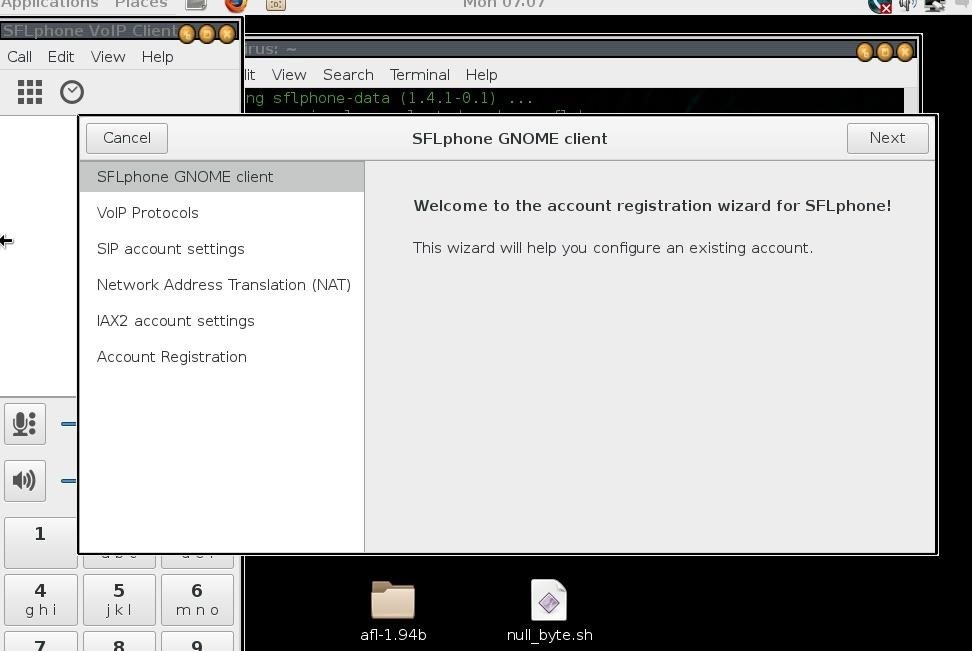Open call history clock icon
This screenshot has height=651, width=972.
[x=72, y=92]
